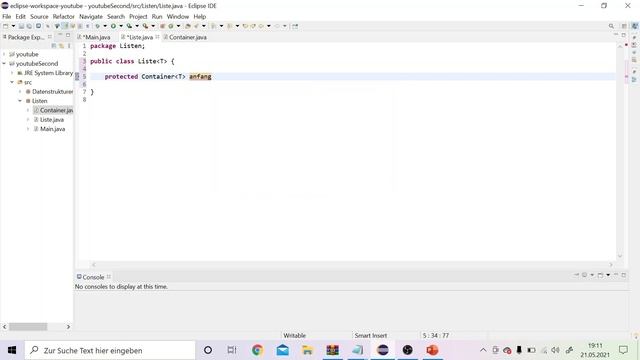Screen dimensions: 640x360
Task: Collapse the src folder node
Action: click(x=12, y=82)
